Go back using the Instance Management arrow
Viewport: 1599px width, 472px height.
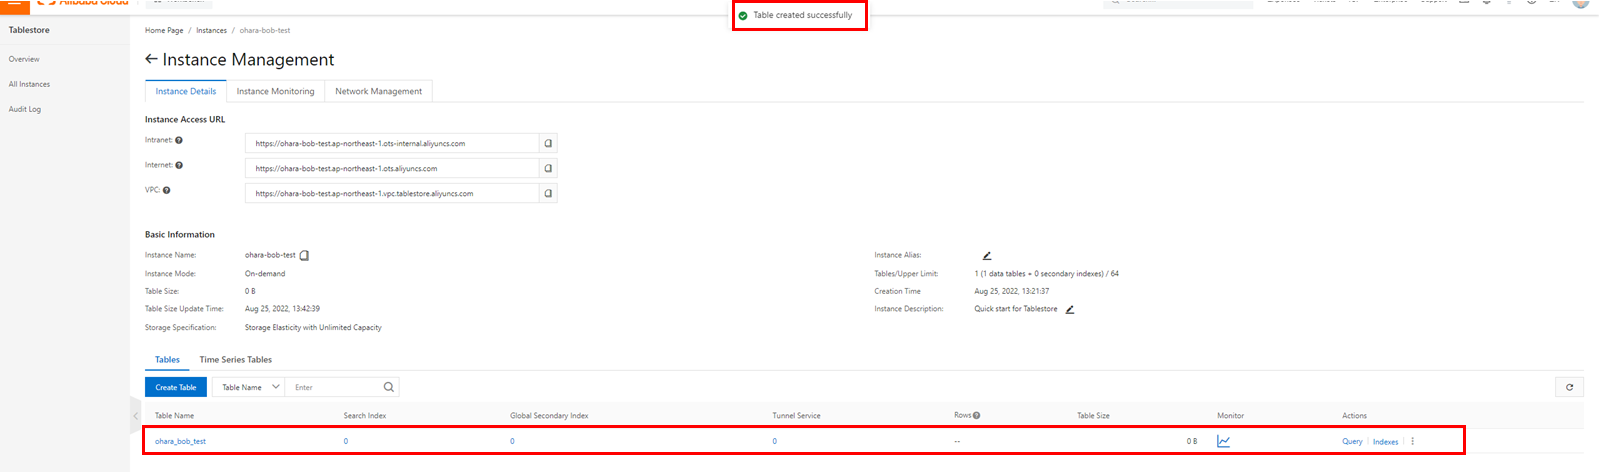151,60
